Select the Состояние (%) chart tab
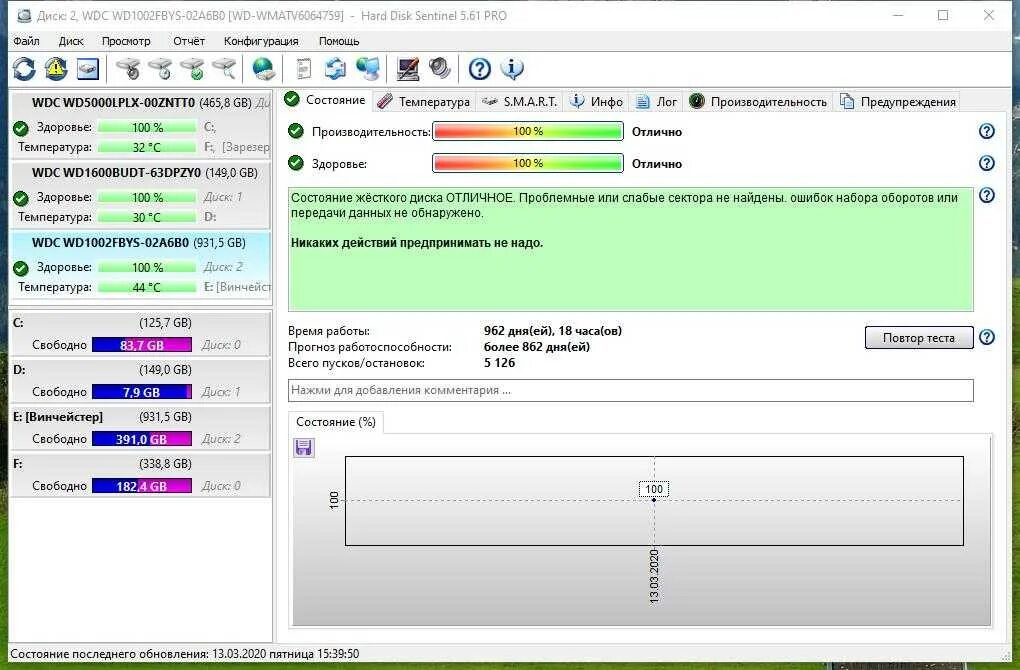1020x670 pixels. point(336,422)
